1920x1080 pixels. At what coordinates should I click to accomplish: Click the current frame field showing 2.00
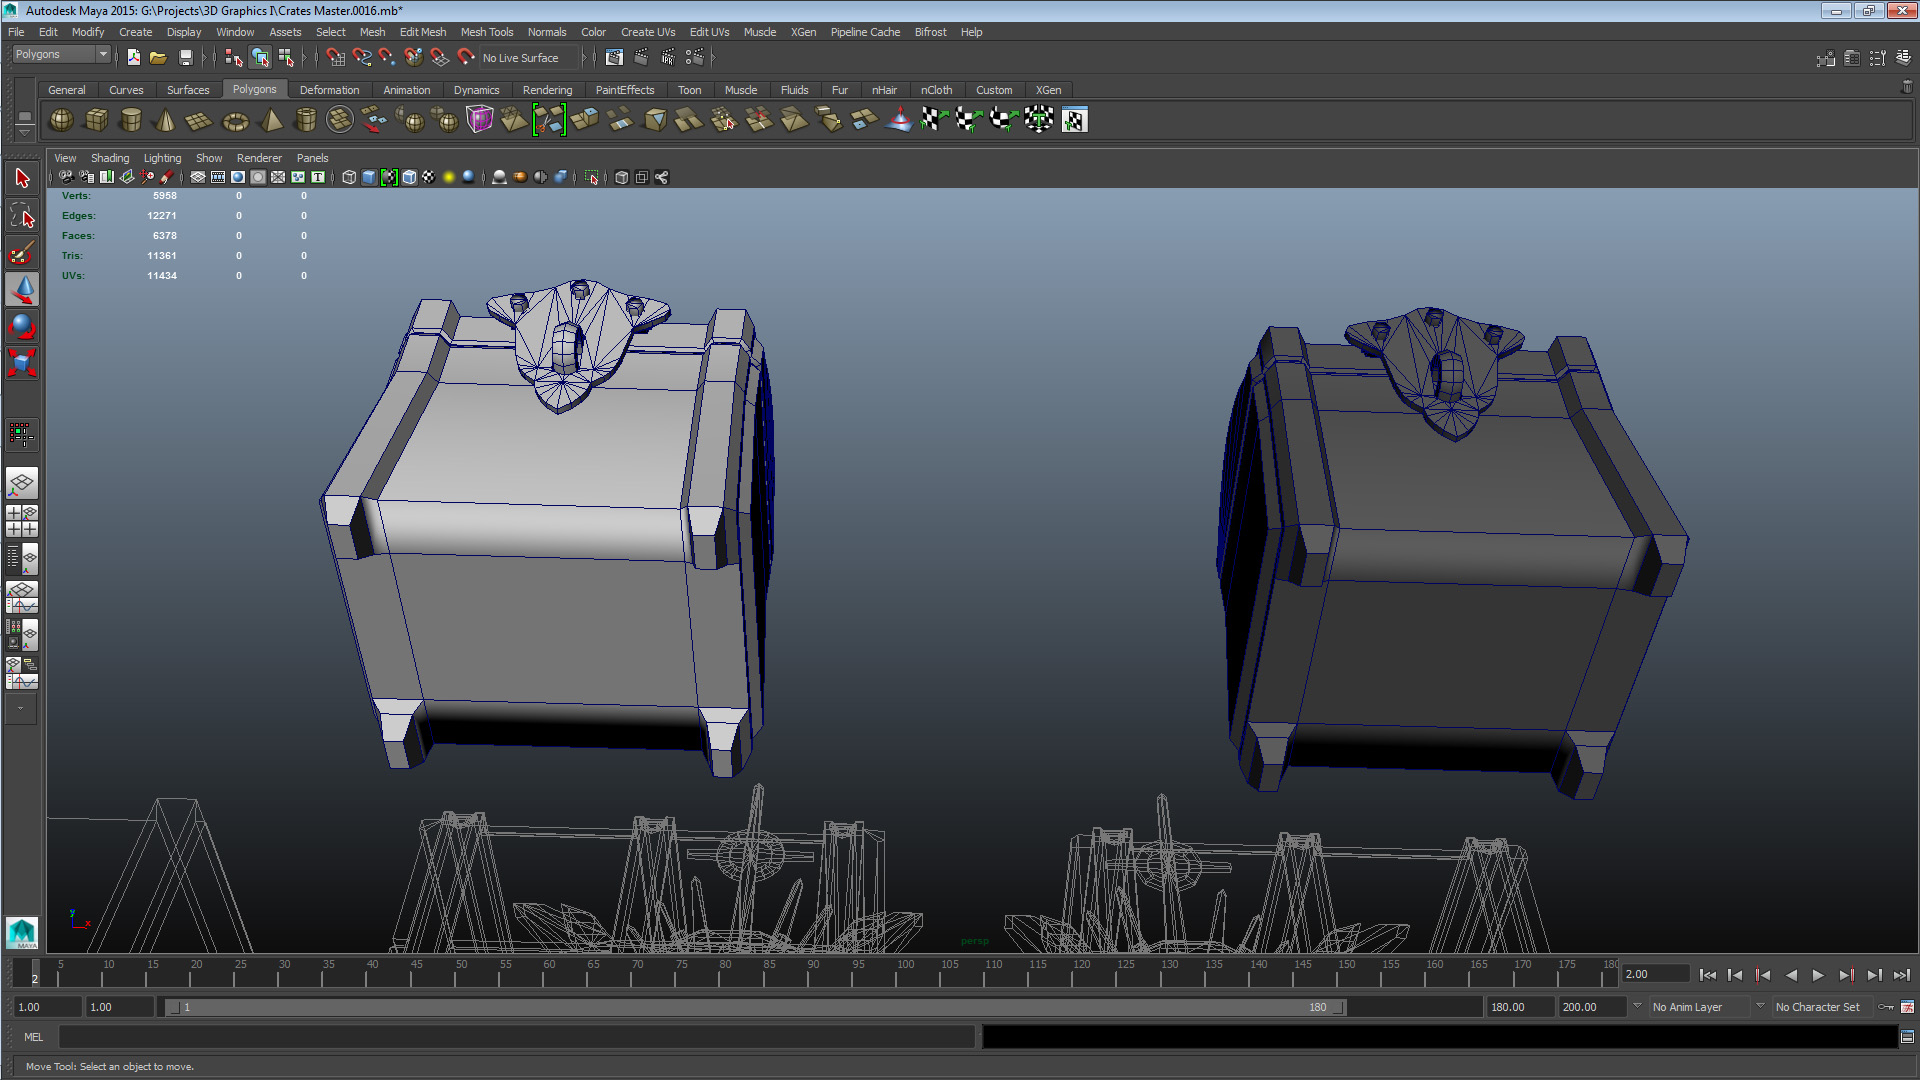pyautogui.click(x=1654, y=974)
